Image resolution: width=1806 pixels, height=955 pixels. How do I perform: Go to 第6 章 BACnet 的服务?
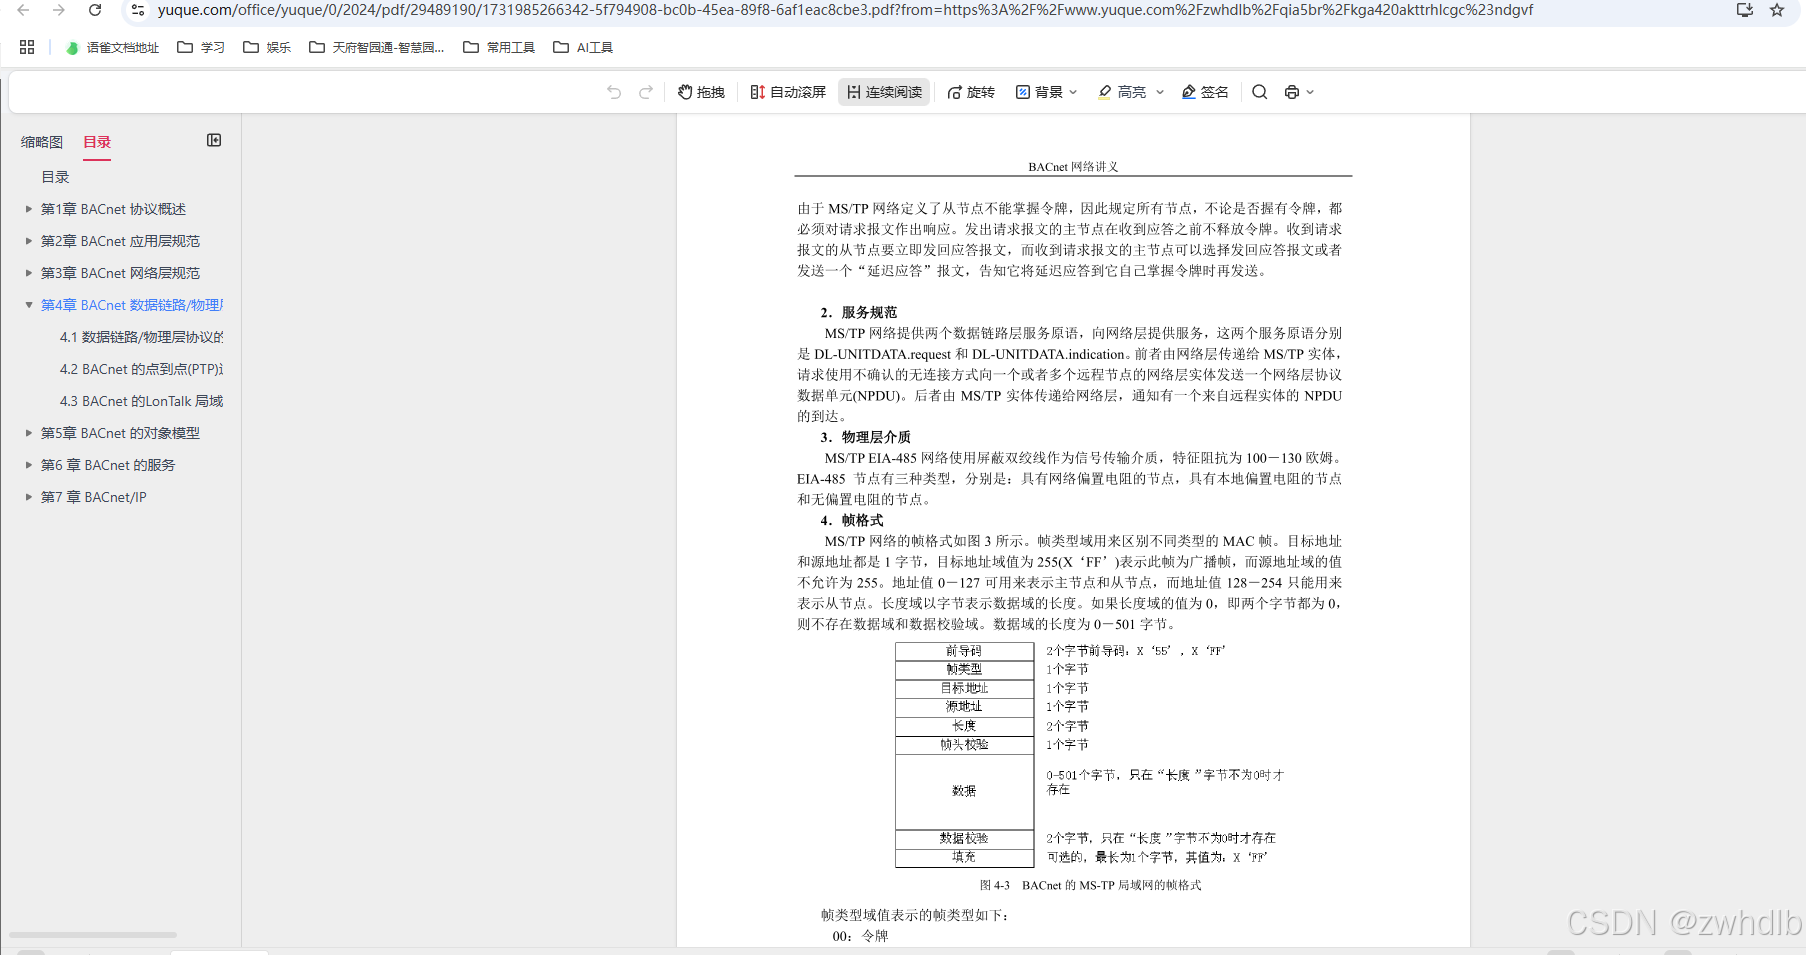point(108,465)
